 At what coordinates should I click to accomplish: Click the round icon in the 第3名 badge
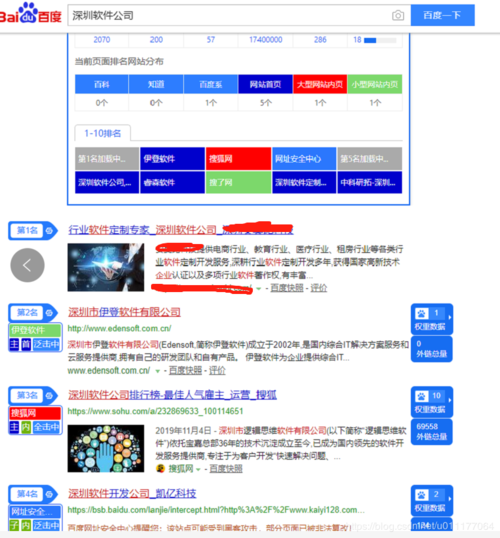coord(49,396)
